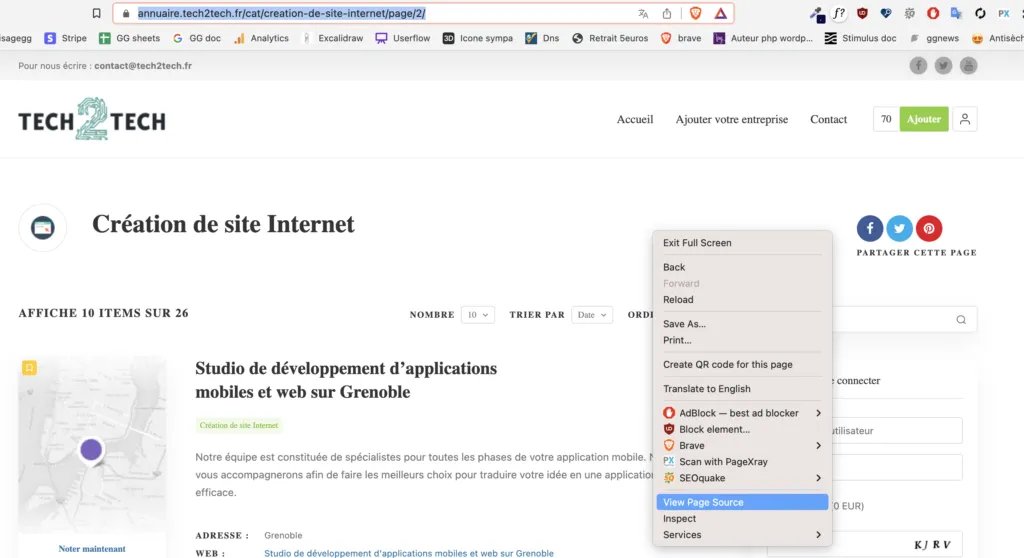Open the Analytics bookmark
Viewport: 1024px width, 558px height.
tap(261, 38)
